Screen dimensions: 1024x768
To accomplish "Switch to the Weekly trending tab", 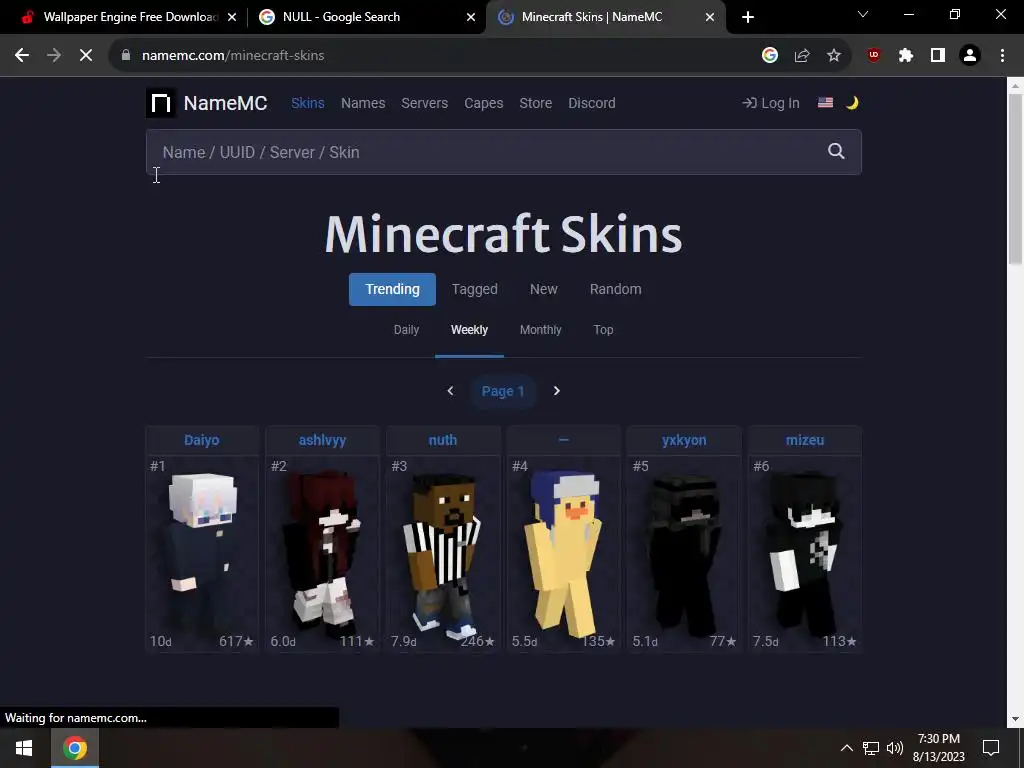I will tap(470, 330).
